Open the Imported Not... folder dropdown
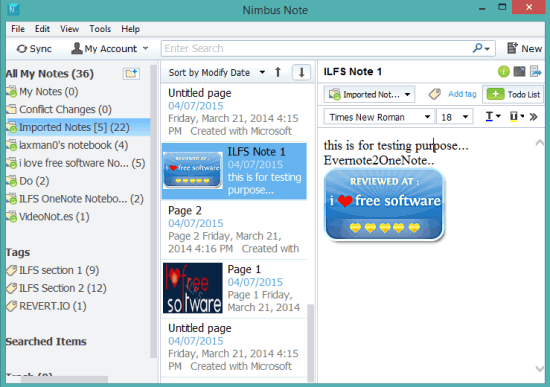Screen dimensions: 550x387 [x=369, y=94]
